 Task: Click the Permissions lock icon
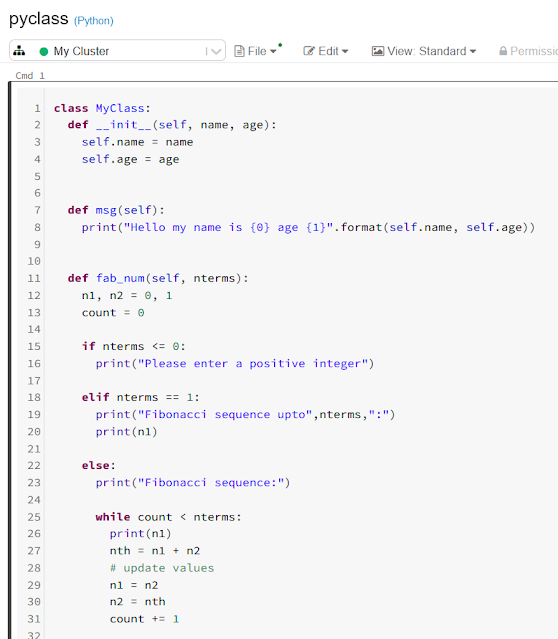pyautogui.click(x=503, y=51)
